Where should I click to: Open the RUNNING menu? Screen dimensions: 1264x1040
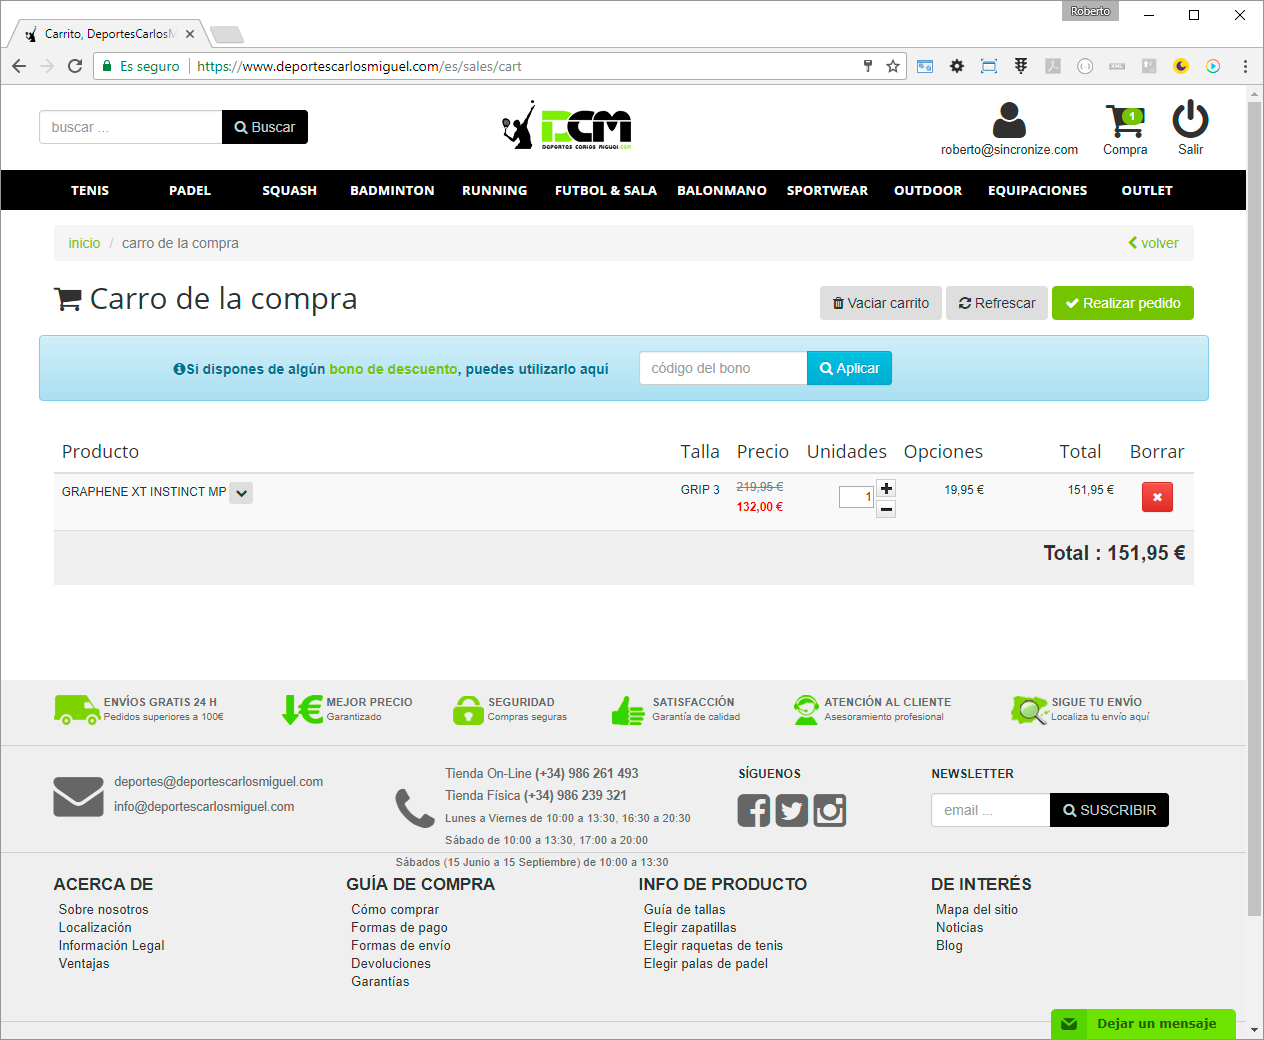coord(495,190)
